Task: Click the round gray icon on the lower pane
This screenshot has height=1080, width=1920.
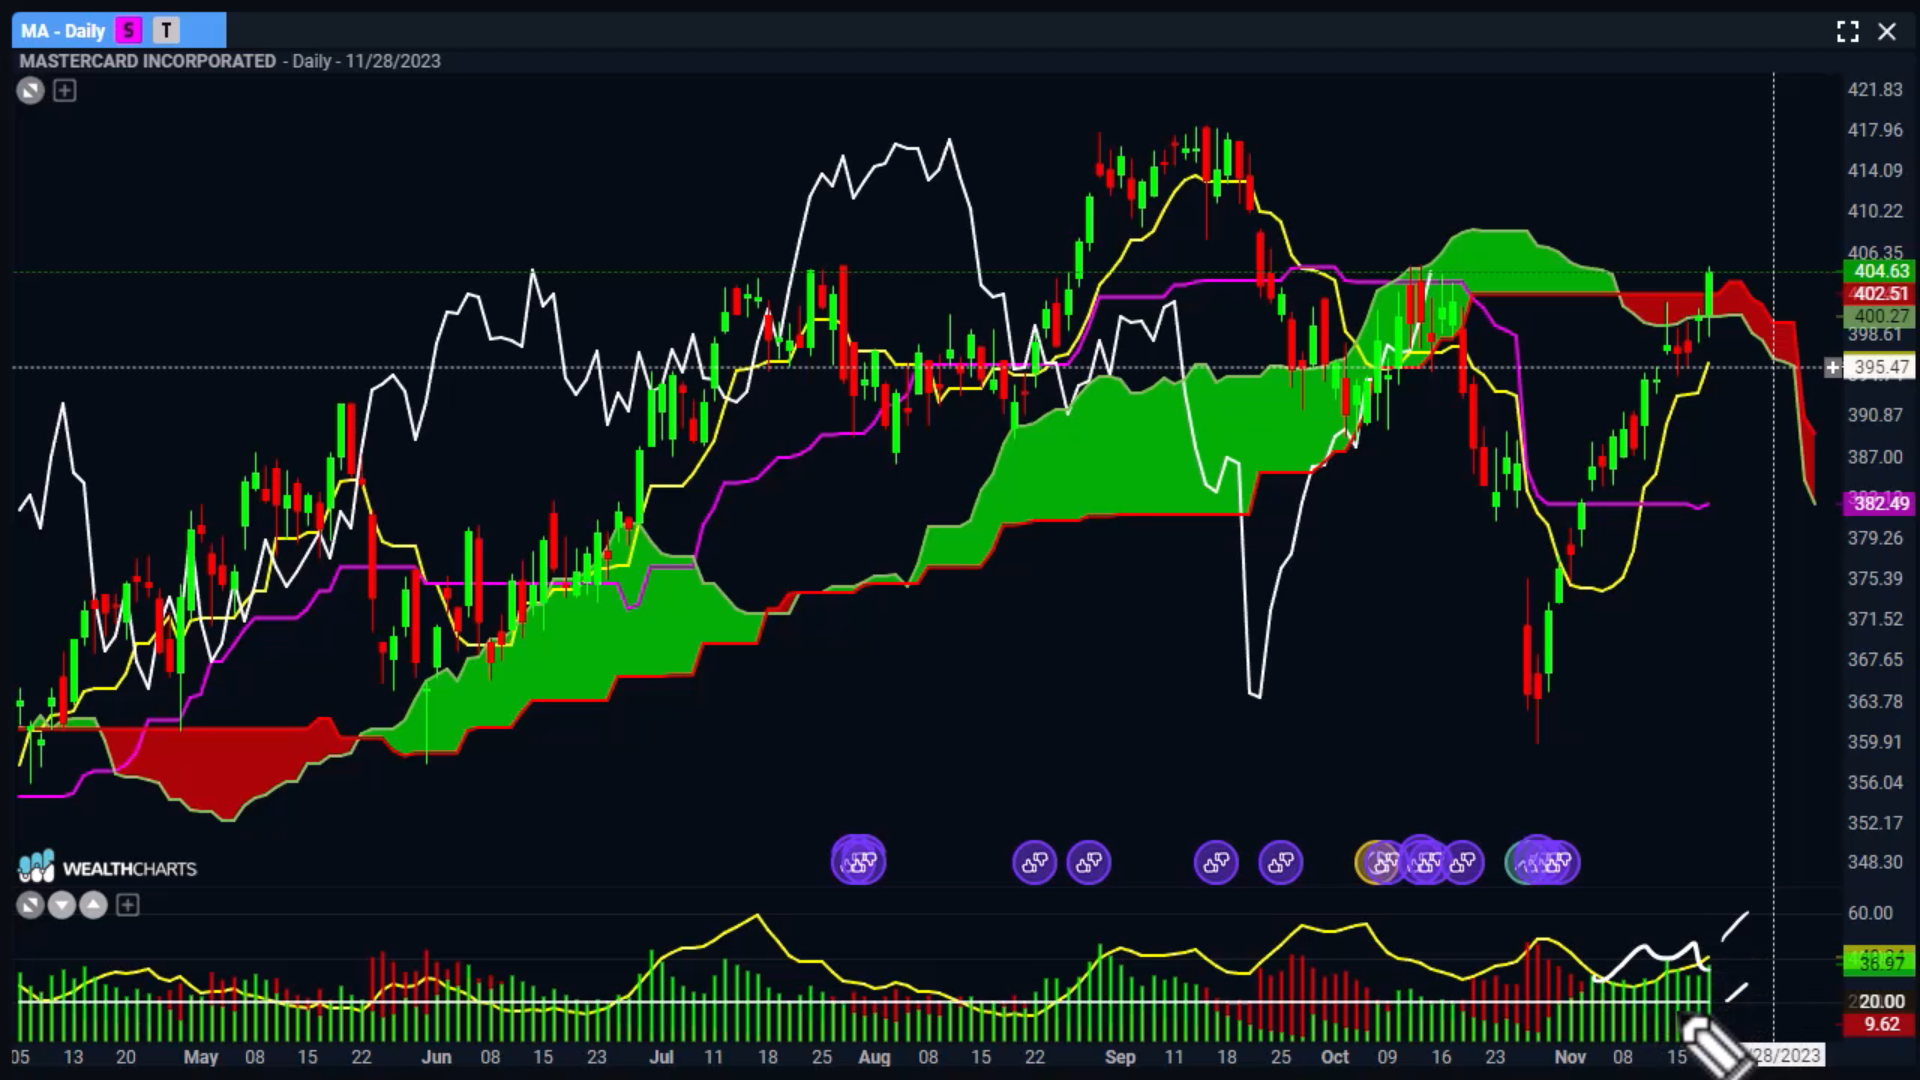Action: tap(30, 905)
